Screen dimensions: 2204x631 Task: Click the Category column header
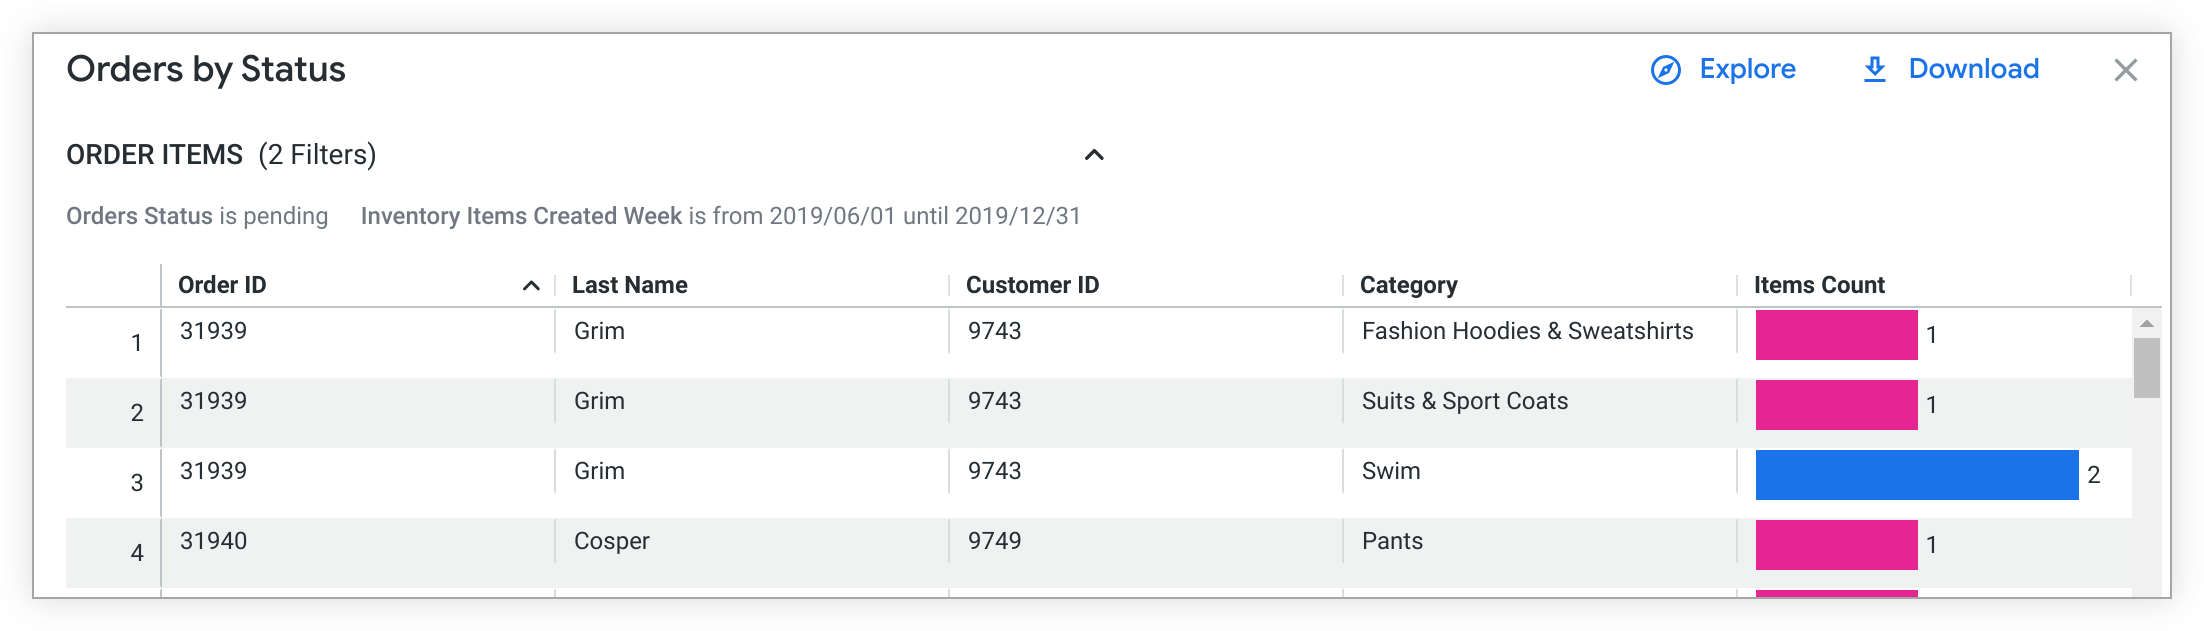[1408, 285]
